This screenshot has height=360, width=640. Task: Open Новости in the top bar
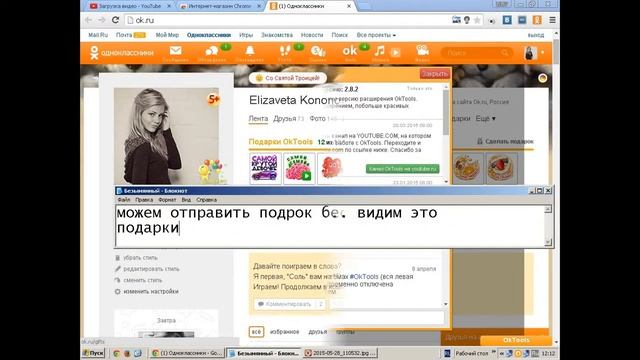coord(312,35)
